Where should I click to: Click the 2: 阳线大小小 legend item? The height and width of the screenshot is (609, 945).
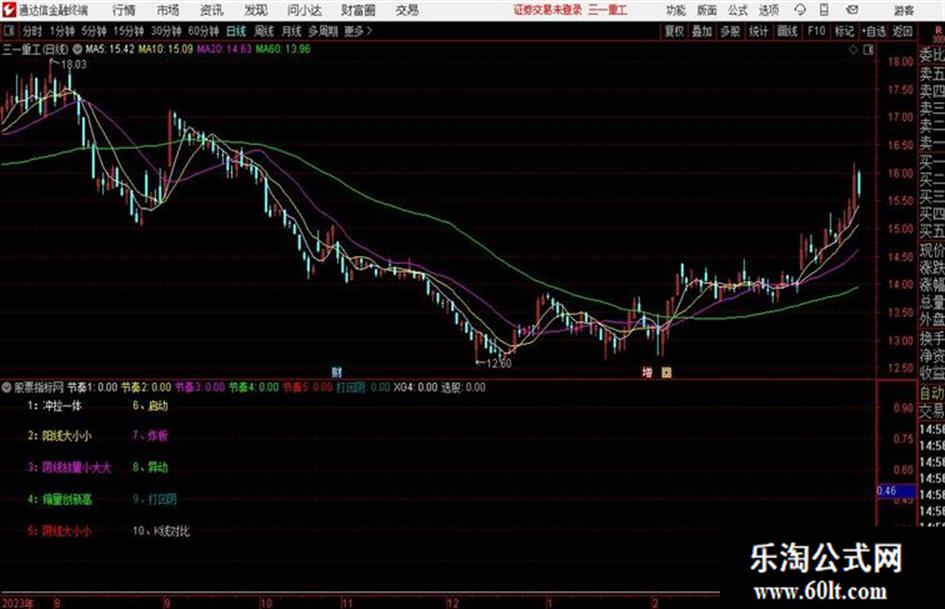click(59, 435)
